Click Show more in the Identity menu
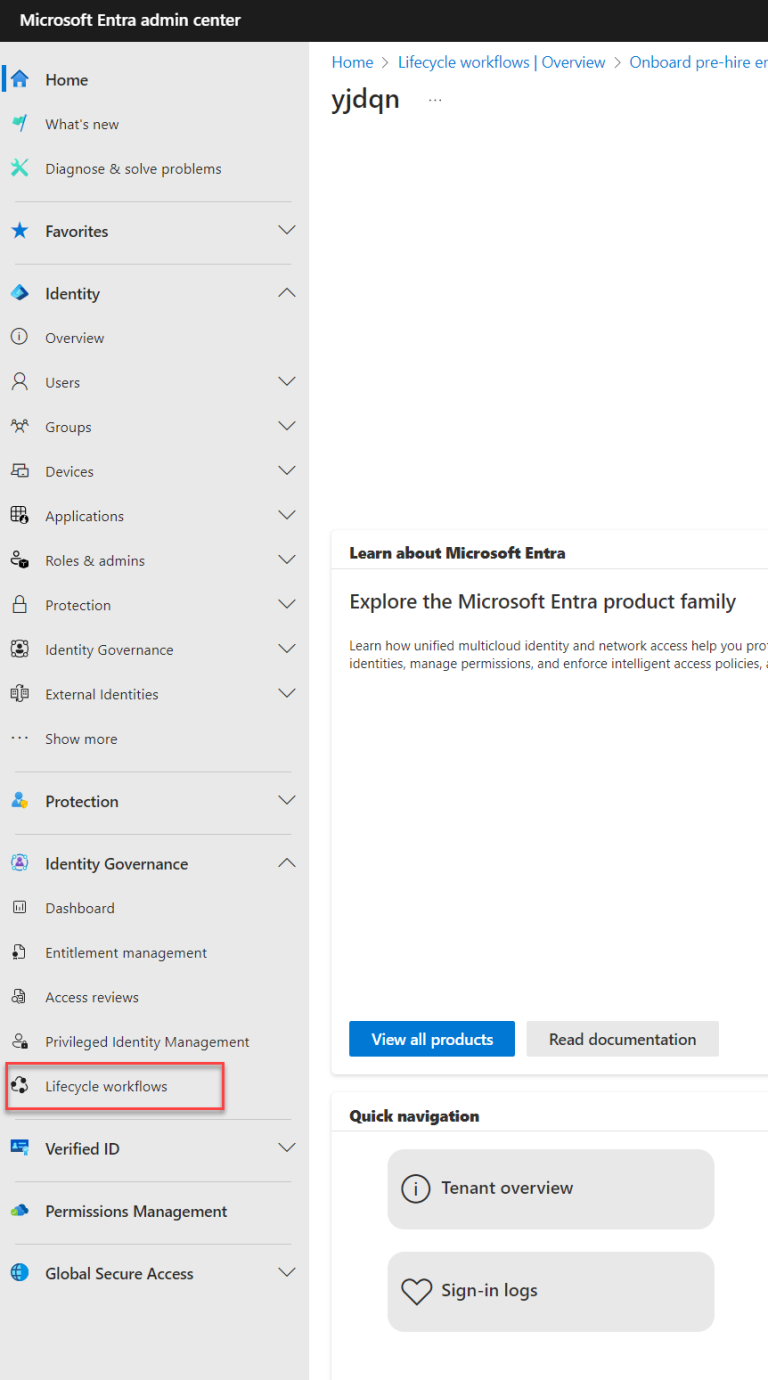This screenshot has width=768, height=1380. coord(81,739)
